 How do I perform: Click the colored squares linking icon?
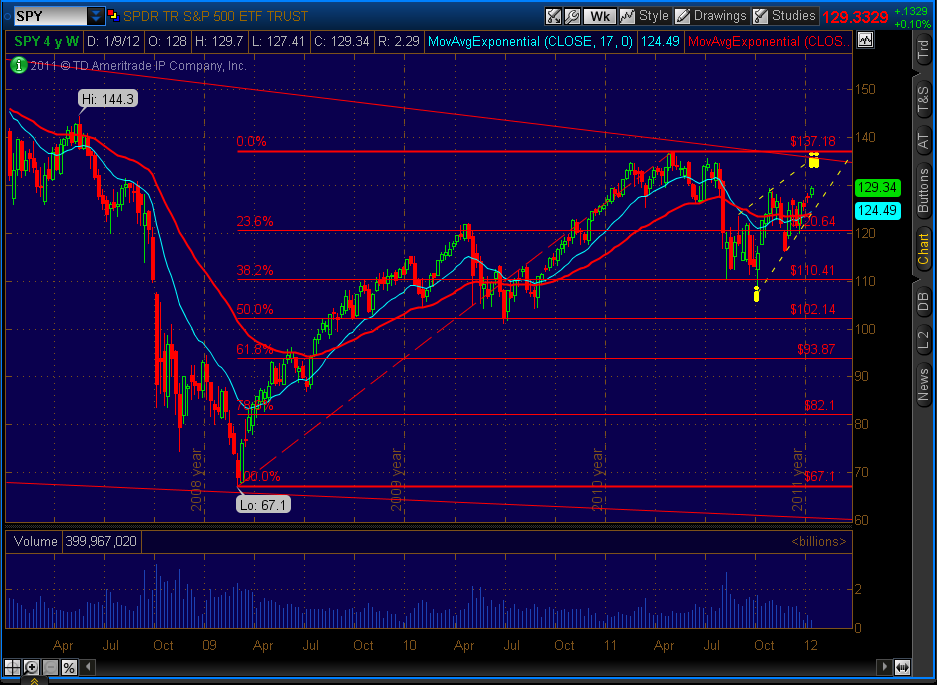(x=113, y=16)
